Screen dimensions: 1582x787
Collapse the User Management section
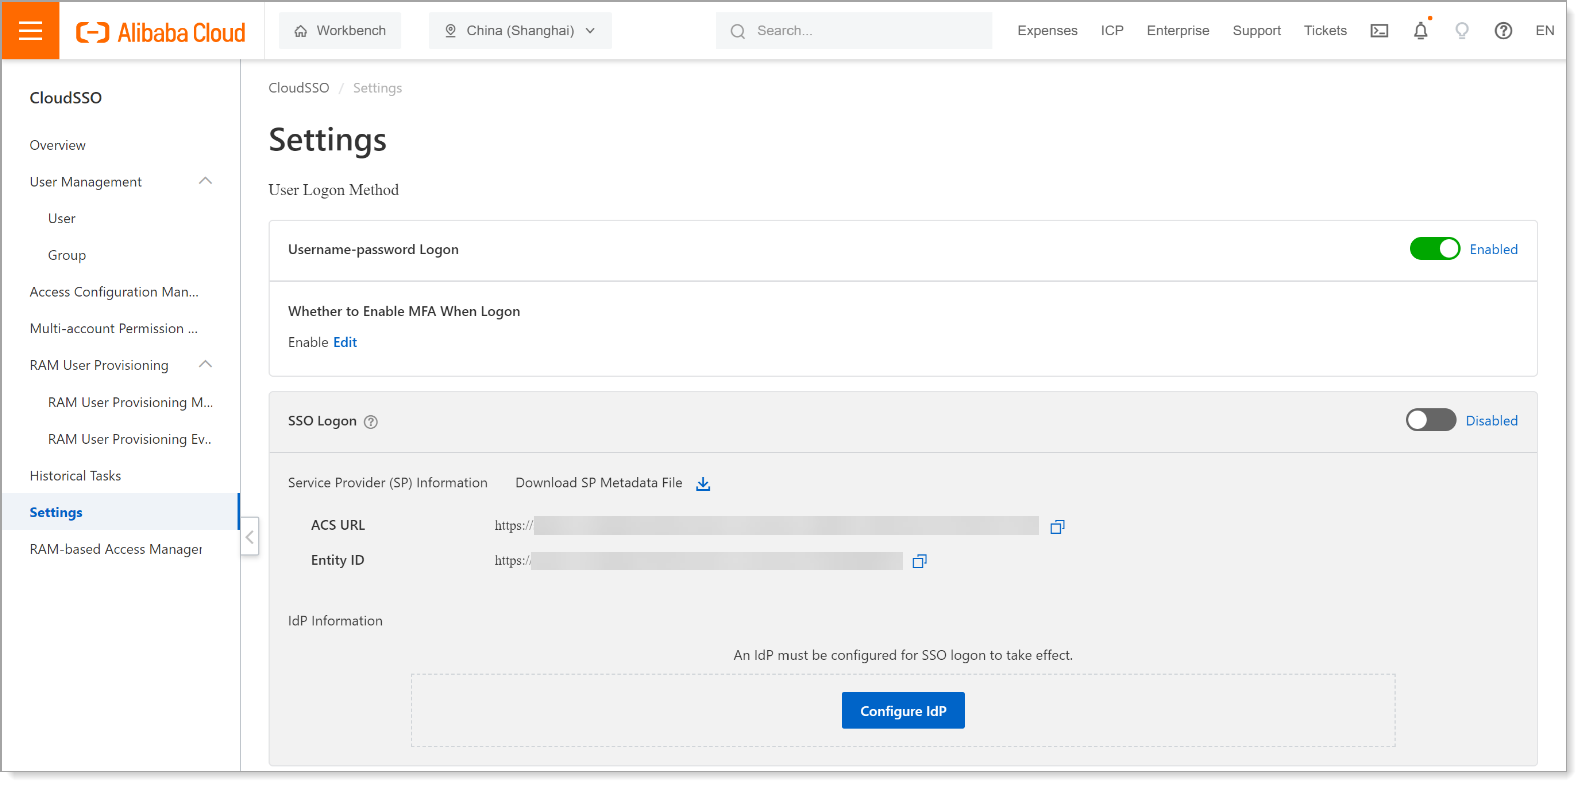[206, 181]
